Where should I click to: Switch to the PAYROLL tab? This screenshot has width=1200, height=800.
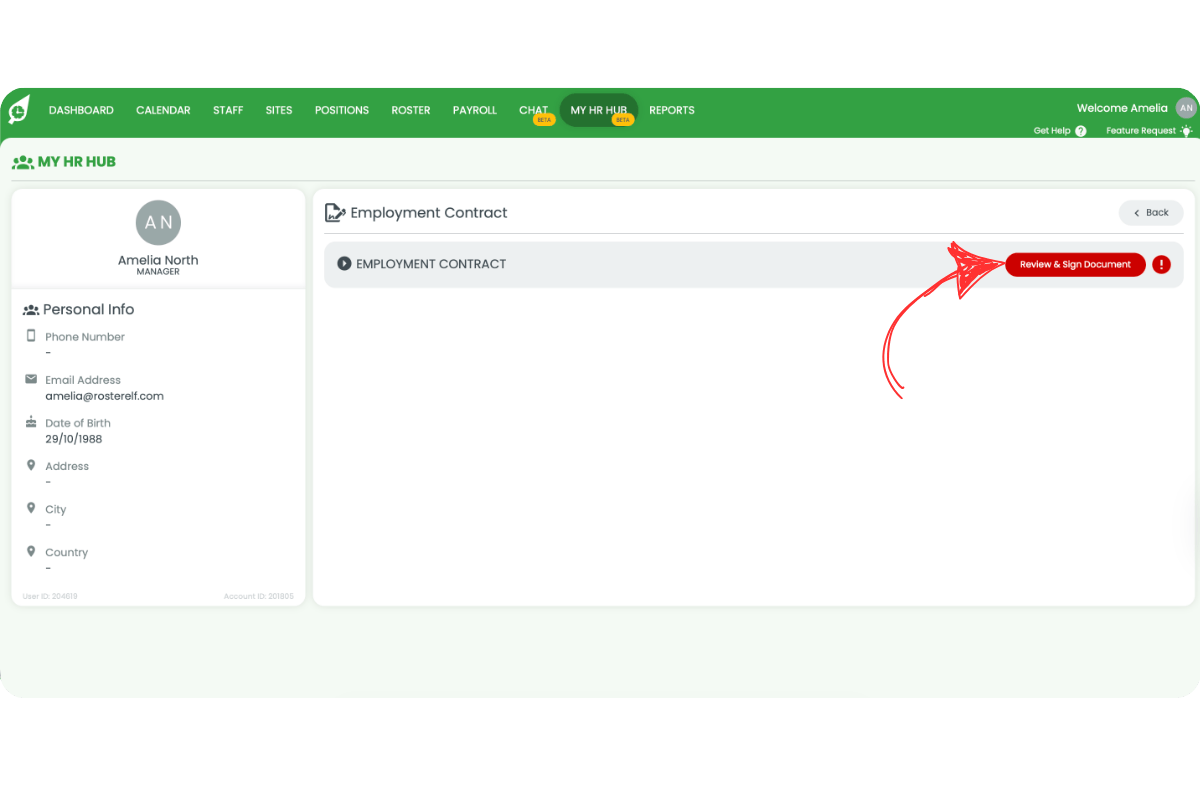pos(474,110)
